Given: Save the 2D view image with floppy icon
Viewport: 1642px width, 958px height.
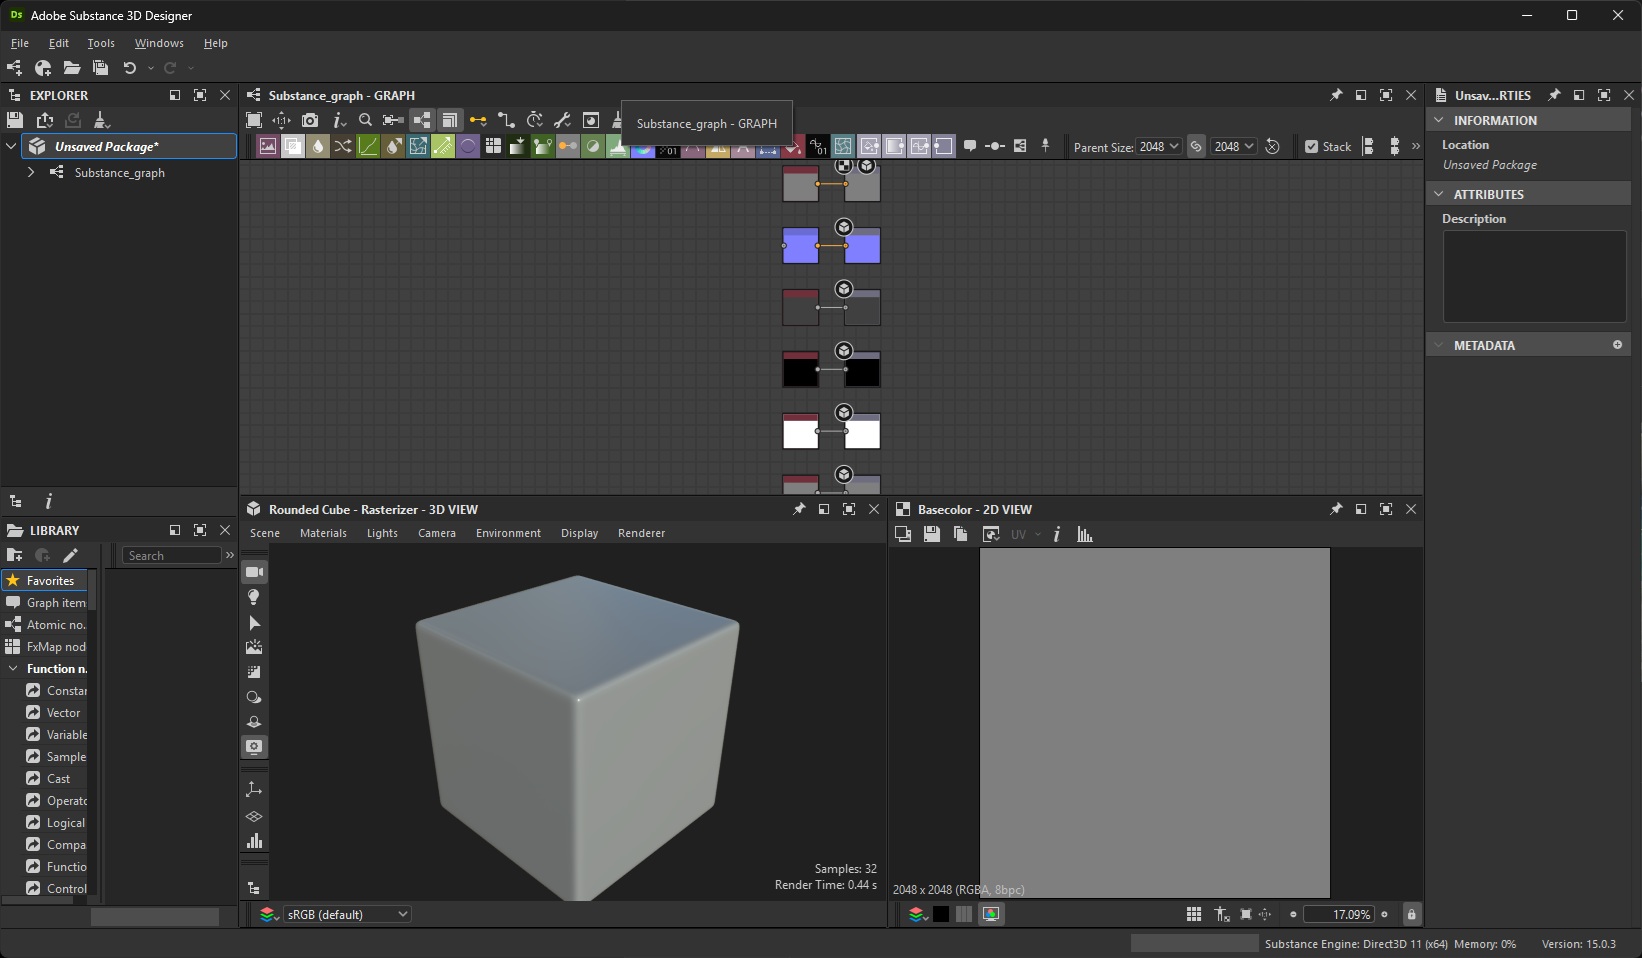Looking at the screenshot, I should point(932,534).
